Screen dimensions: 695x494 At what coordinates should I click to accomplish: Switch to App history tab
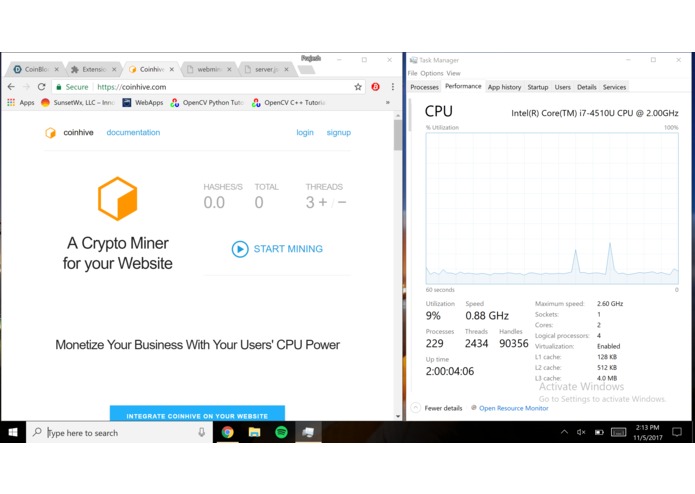point(504,87)
